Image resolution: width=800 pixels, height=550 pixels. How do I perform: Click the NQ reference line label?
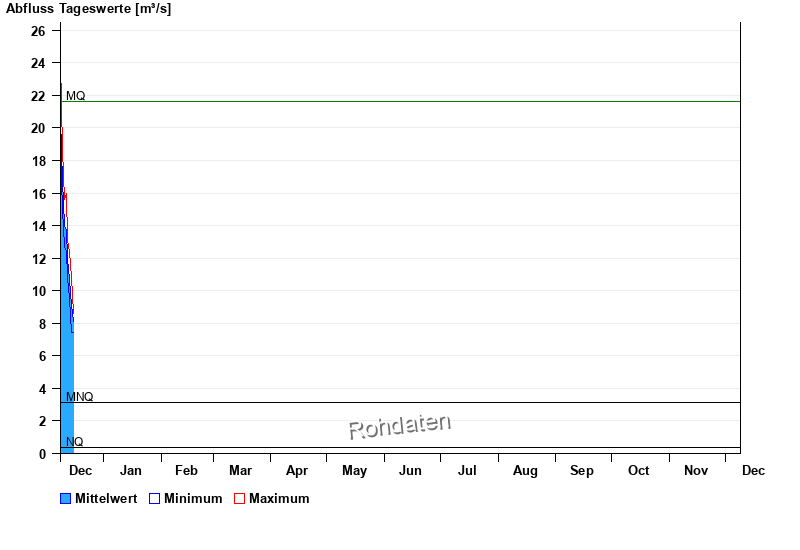click(x=75, y=442)
